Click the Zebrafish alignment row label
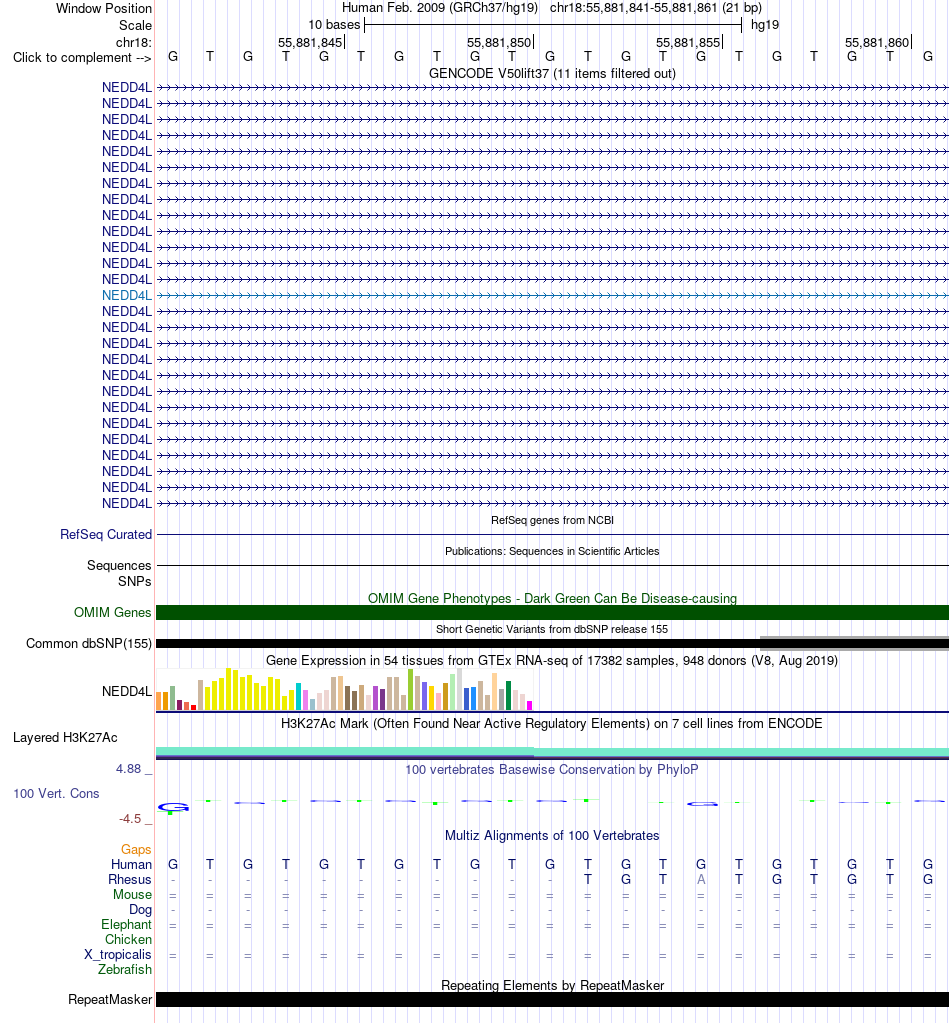The height and width of the screenshot is (1023, 950). 125,970
